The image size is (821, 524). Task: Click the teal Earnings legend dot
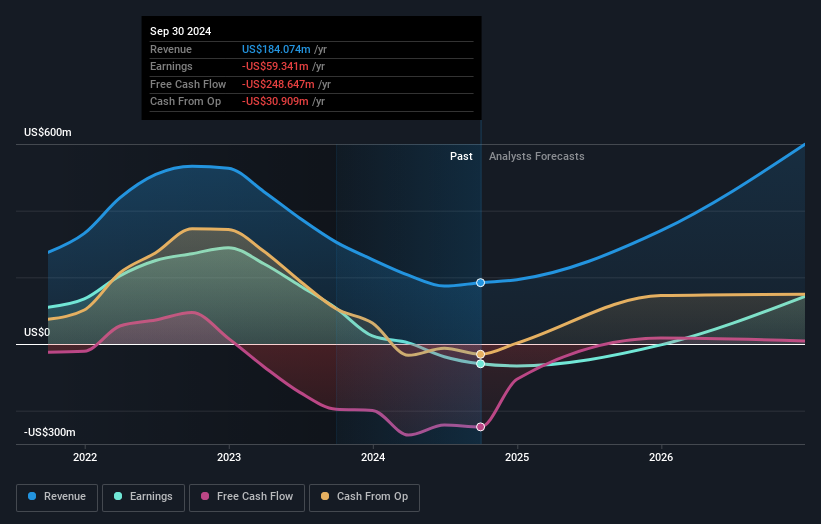point(118,496)
